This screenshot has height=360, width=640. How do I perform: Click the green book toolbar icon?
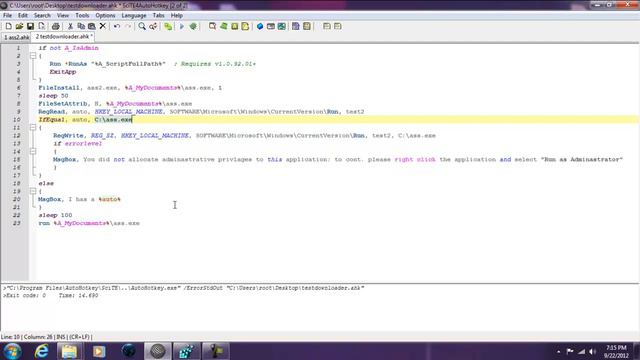(x=224, y=26)
